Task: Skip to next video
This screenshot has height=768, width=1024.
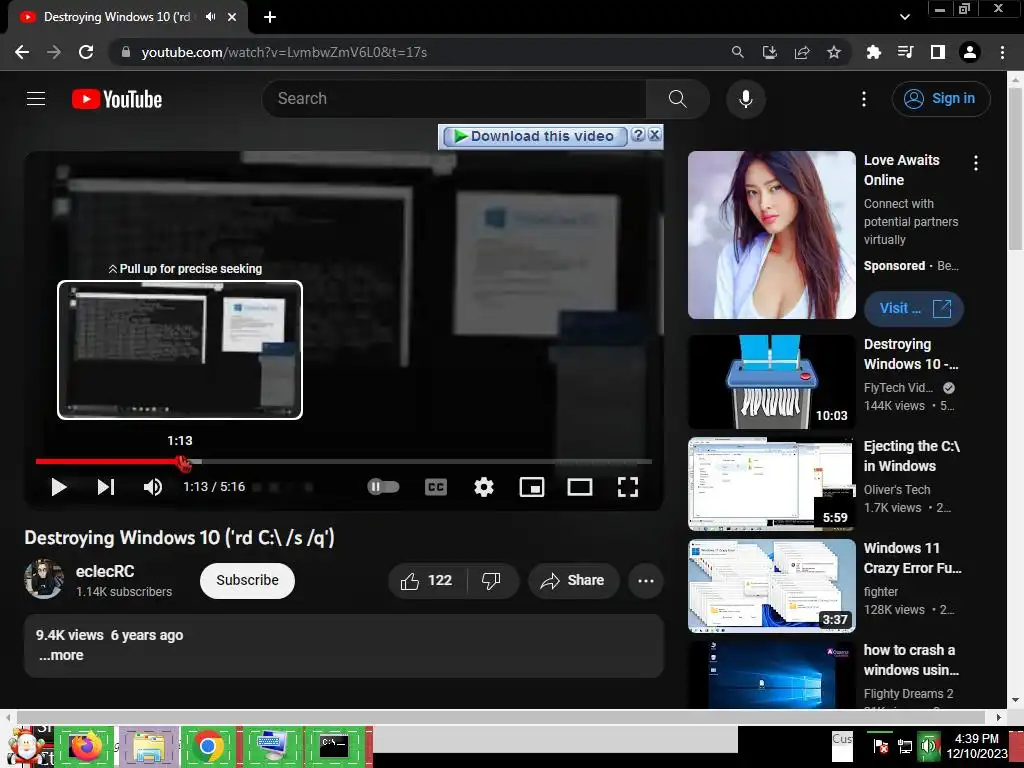Action: pos(106,487)
